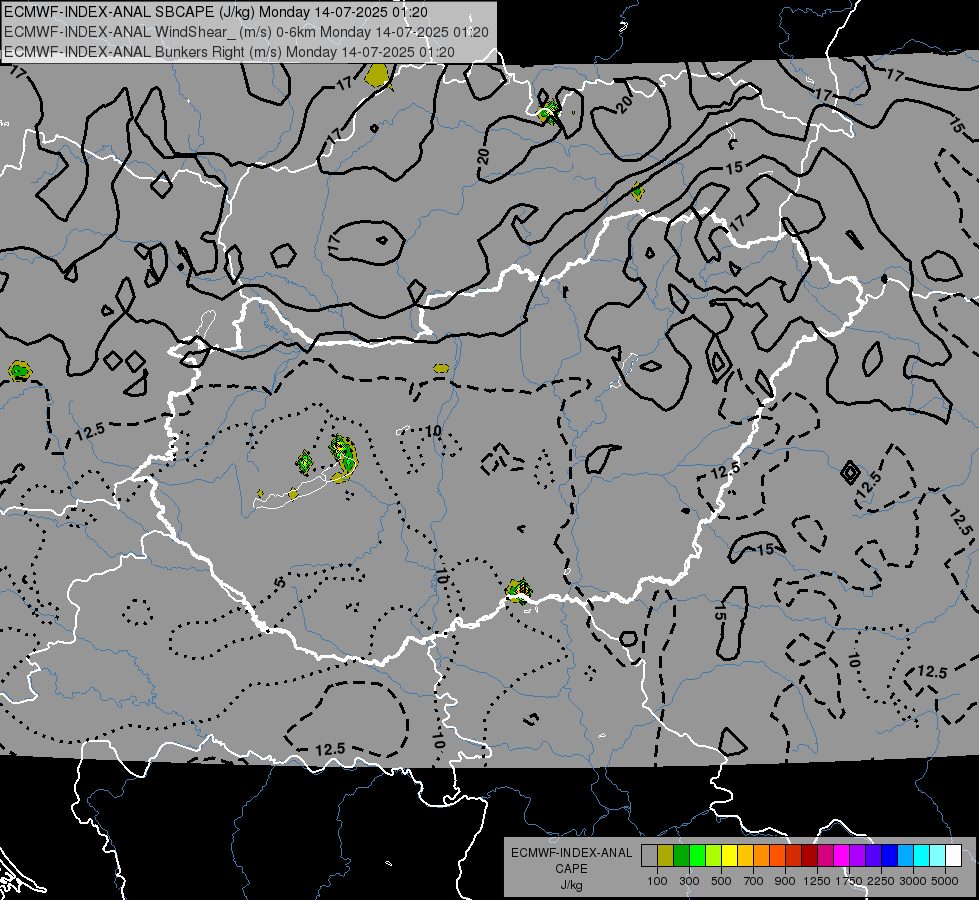Click the legend value 500
The height and width of the screenshot is (900, 979).
click(721, 881)
